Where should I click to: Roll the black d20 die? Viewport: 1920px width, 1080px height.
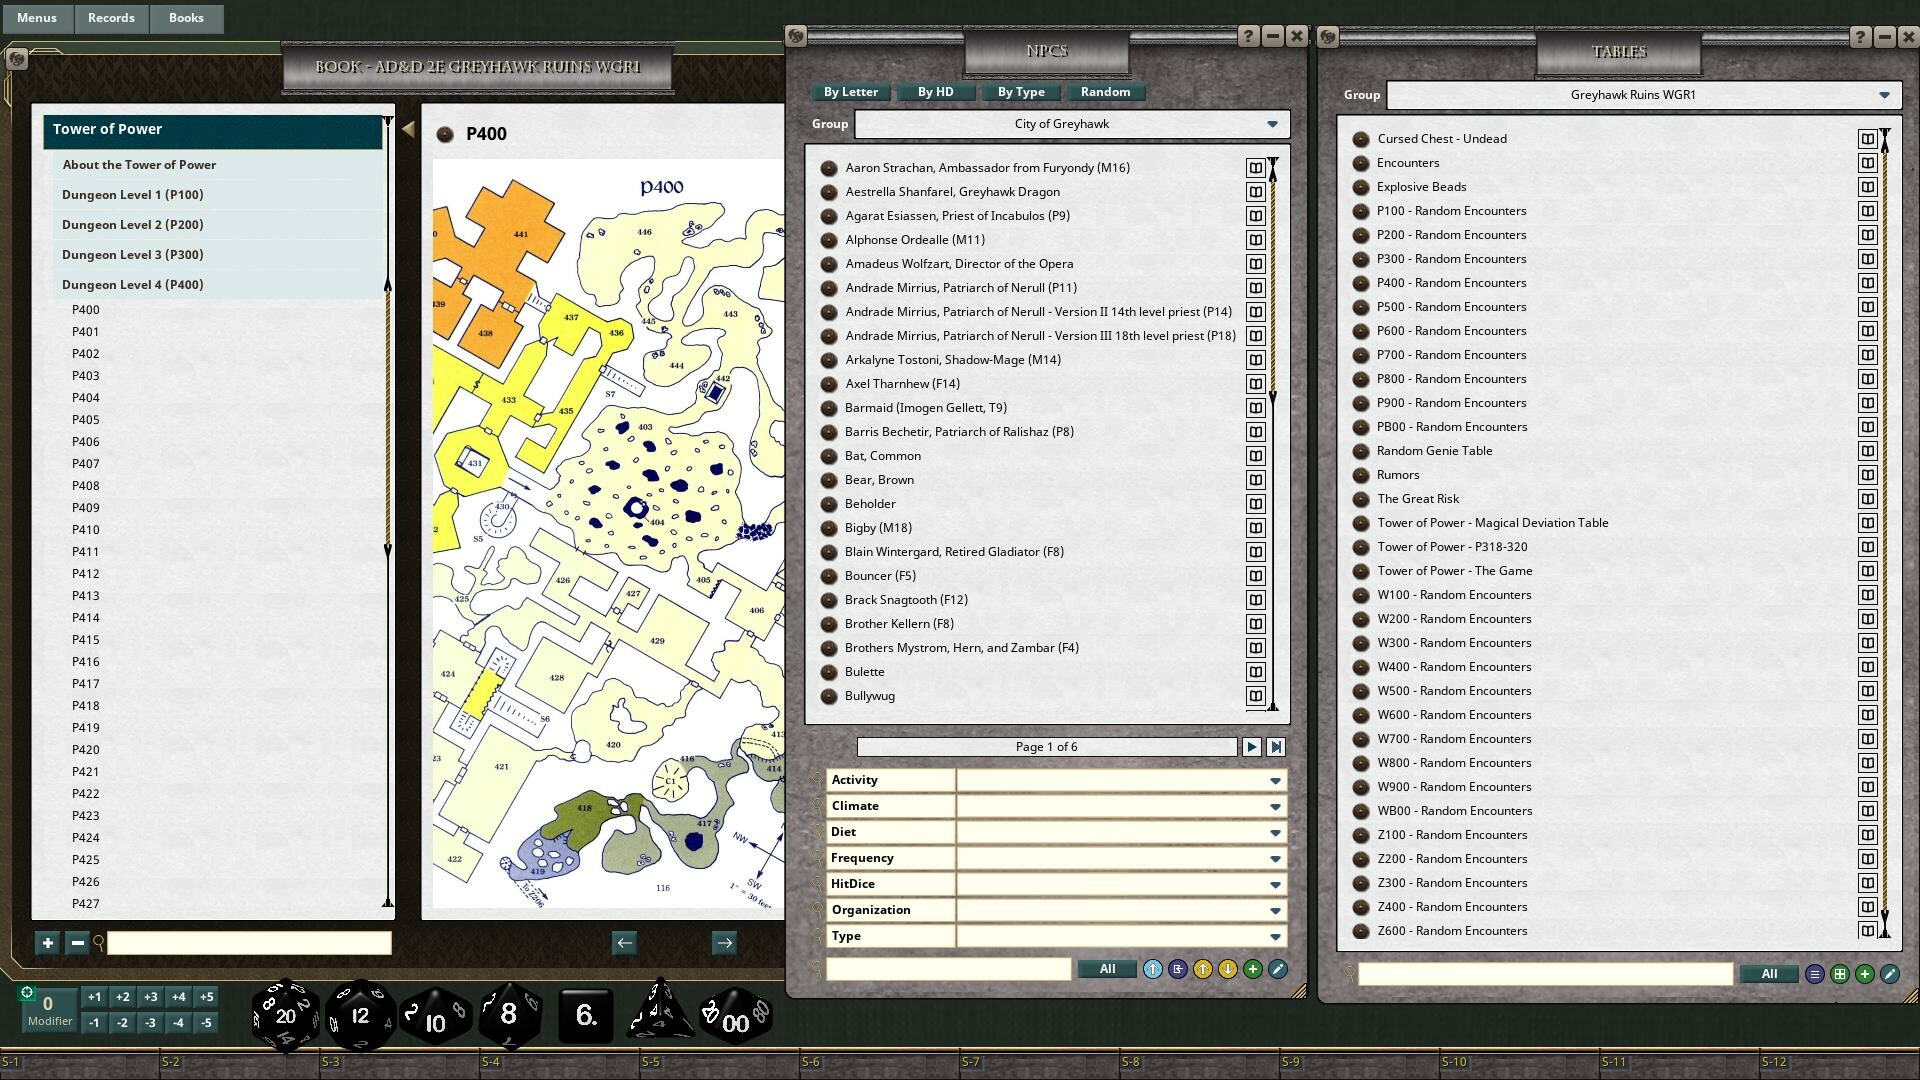click(x=287, y=1014)
